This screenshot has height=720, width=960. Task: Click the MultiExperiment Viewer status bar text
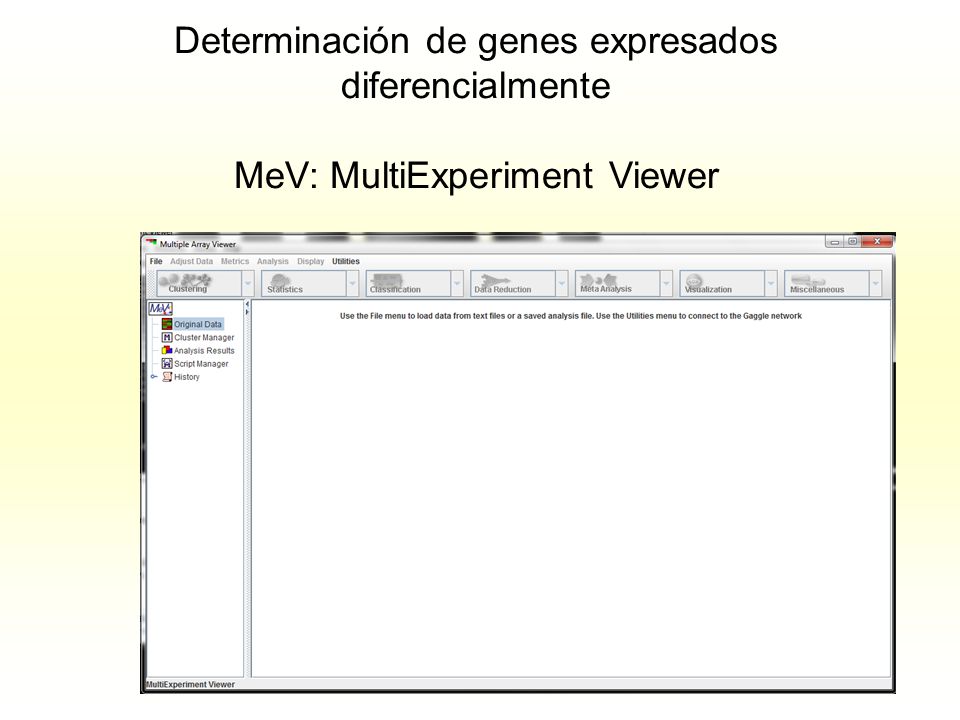(190, 684)
